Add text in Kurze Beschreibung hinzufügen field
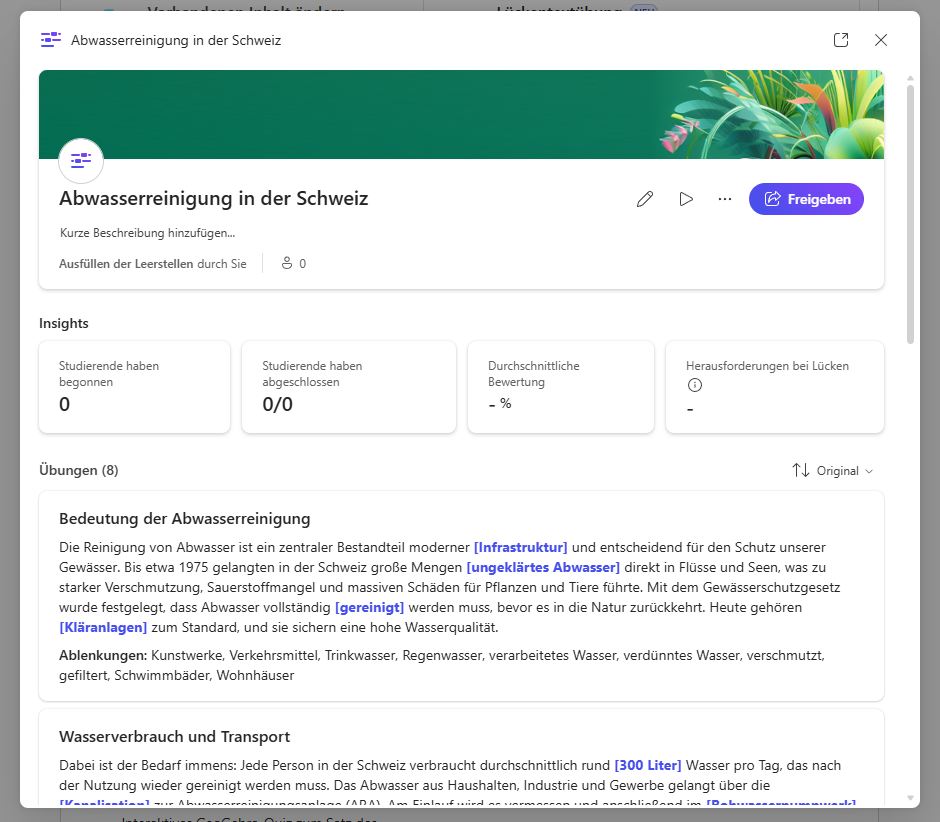Image resolution: width=940 pixels, height=822 pixels. point(148,233)
